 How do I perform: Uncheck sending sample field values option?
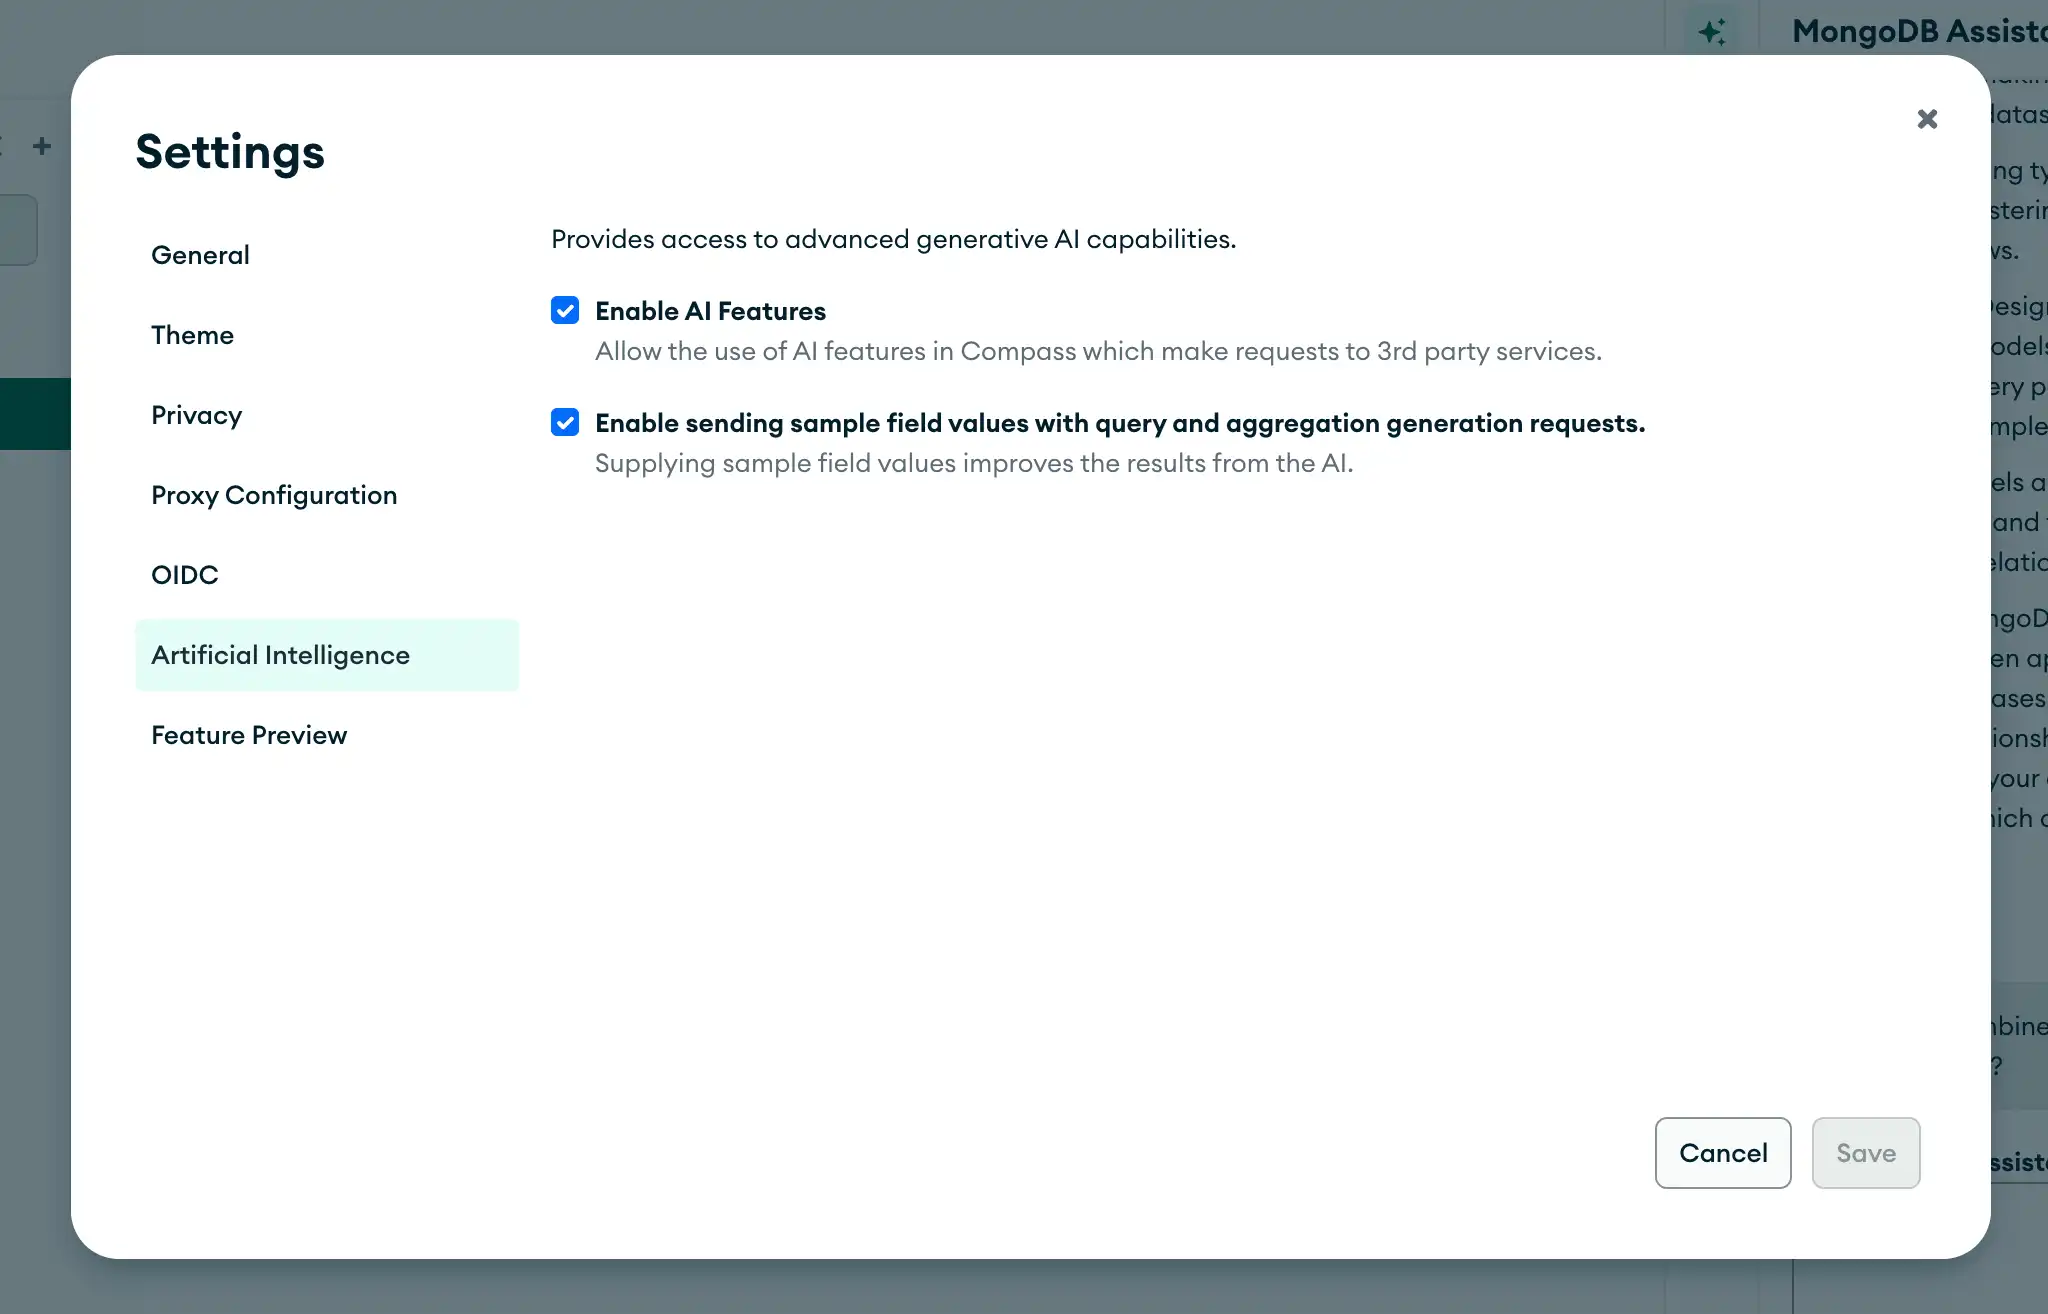tap(565, 422)
